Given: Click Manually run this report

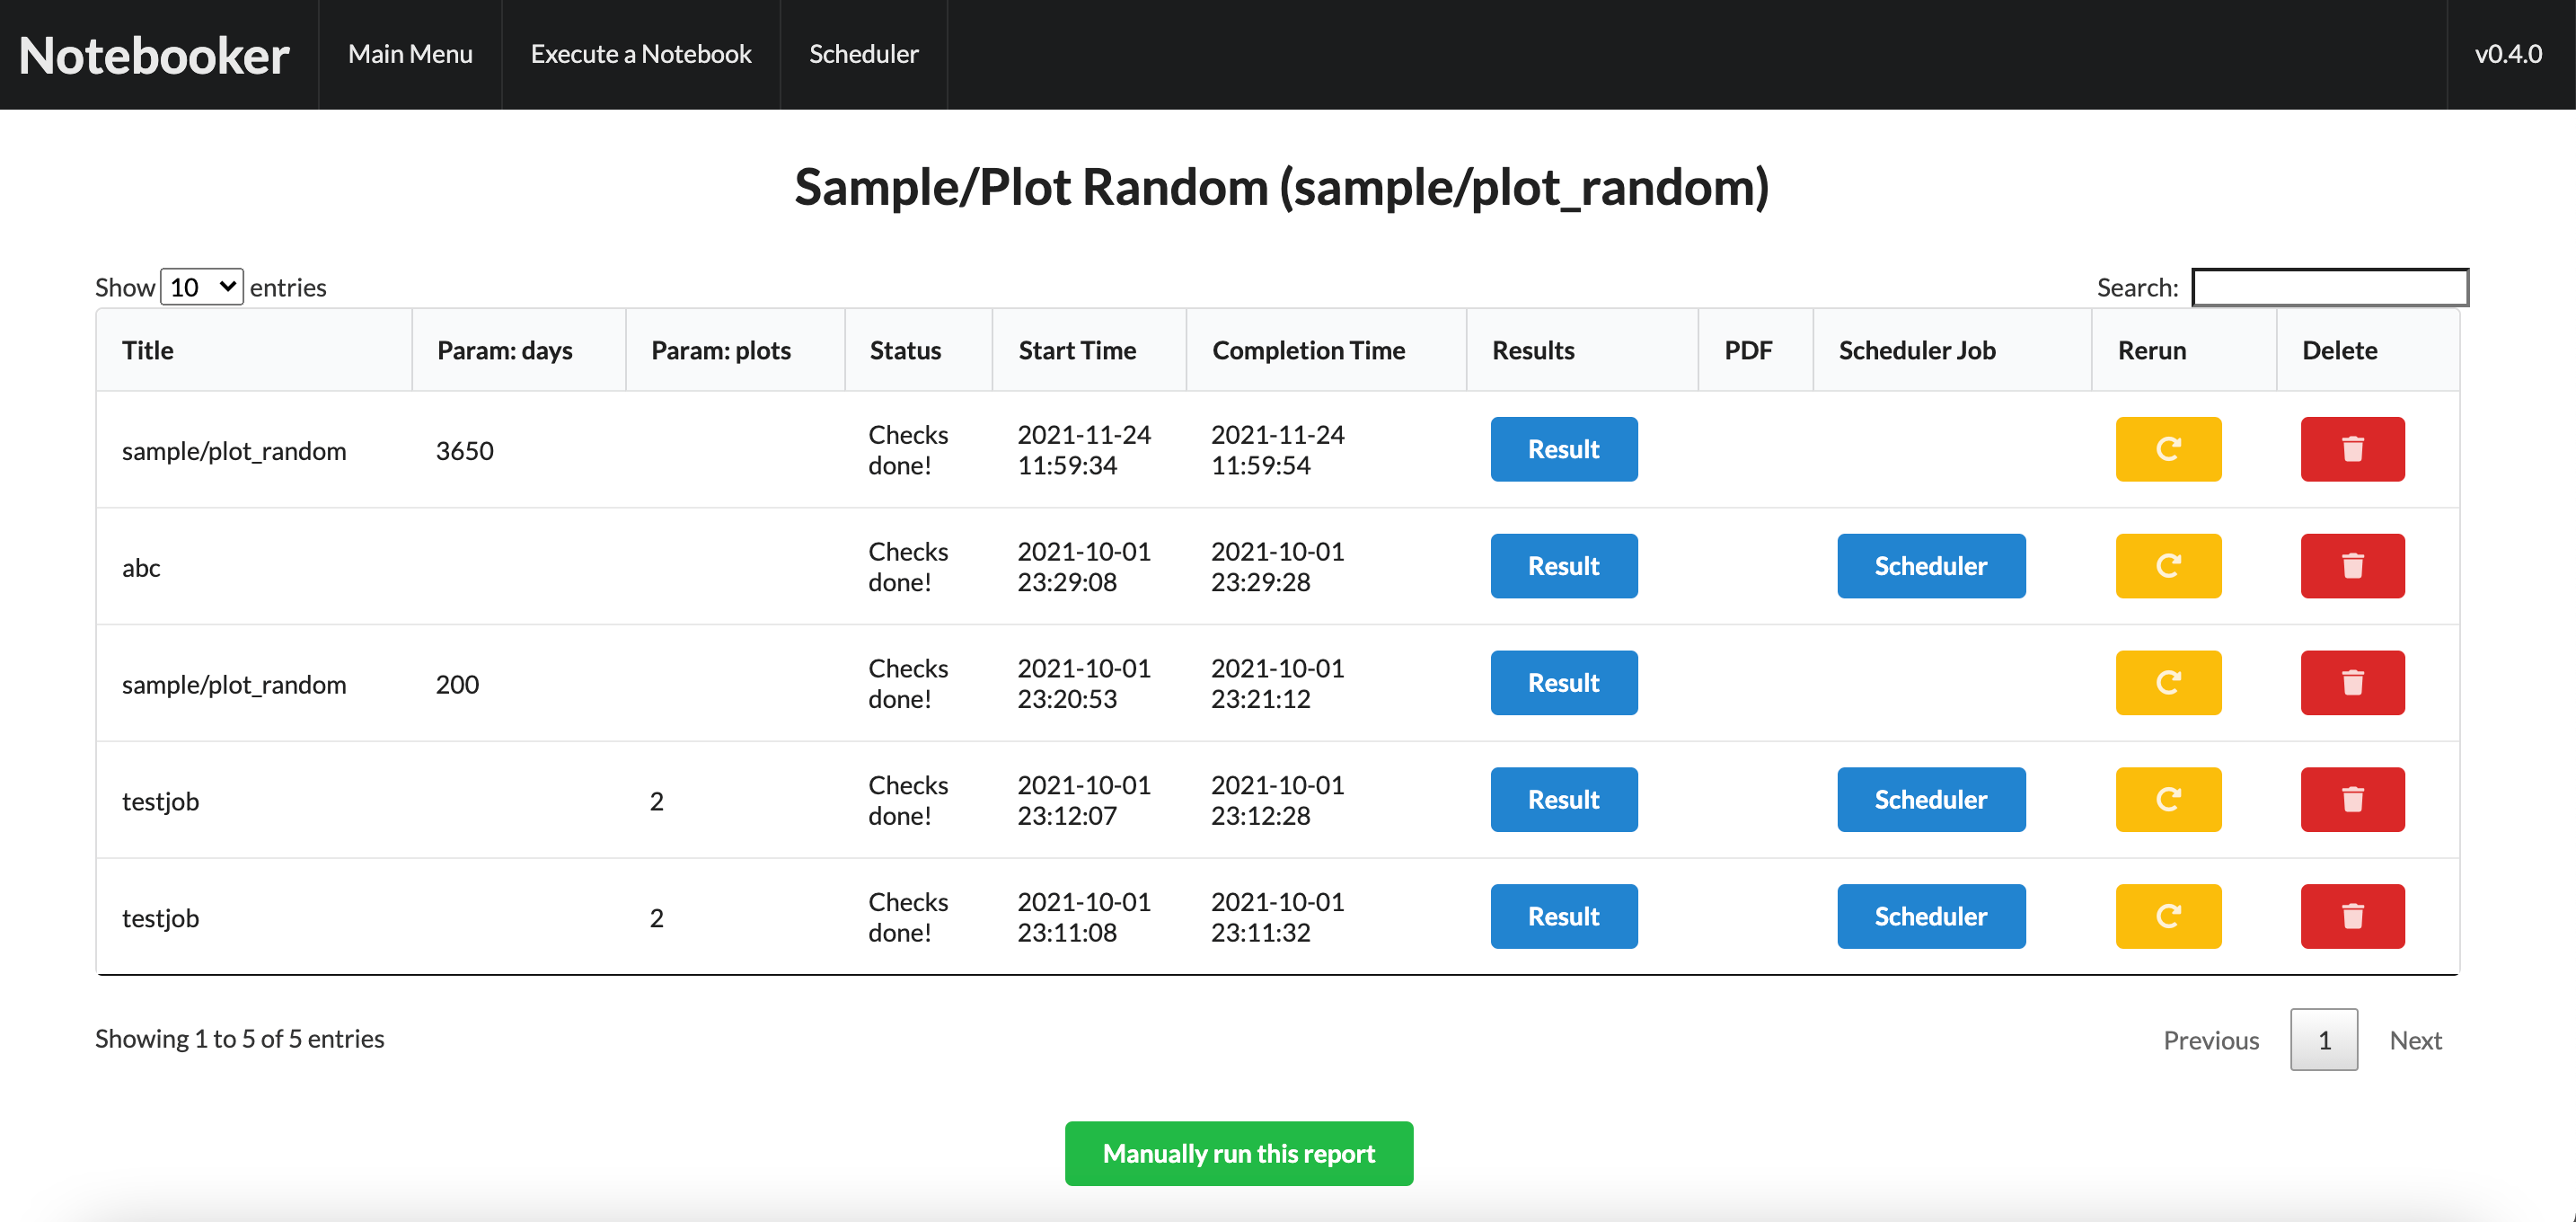Looking at the screenshot, I should coord(1239,1153).
